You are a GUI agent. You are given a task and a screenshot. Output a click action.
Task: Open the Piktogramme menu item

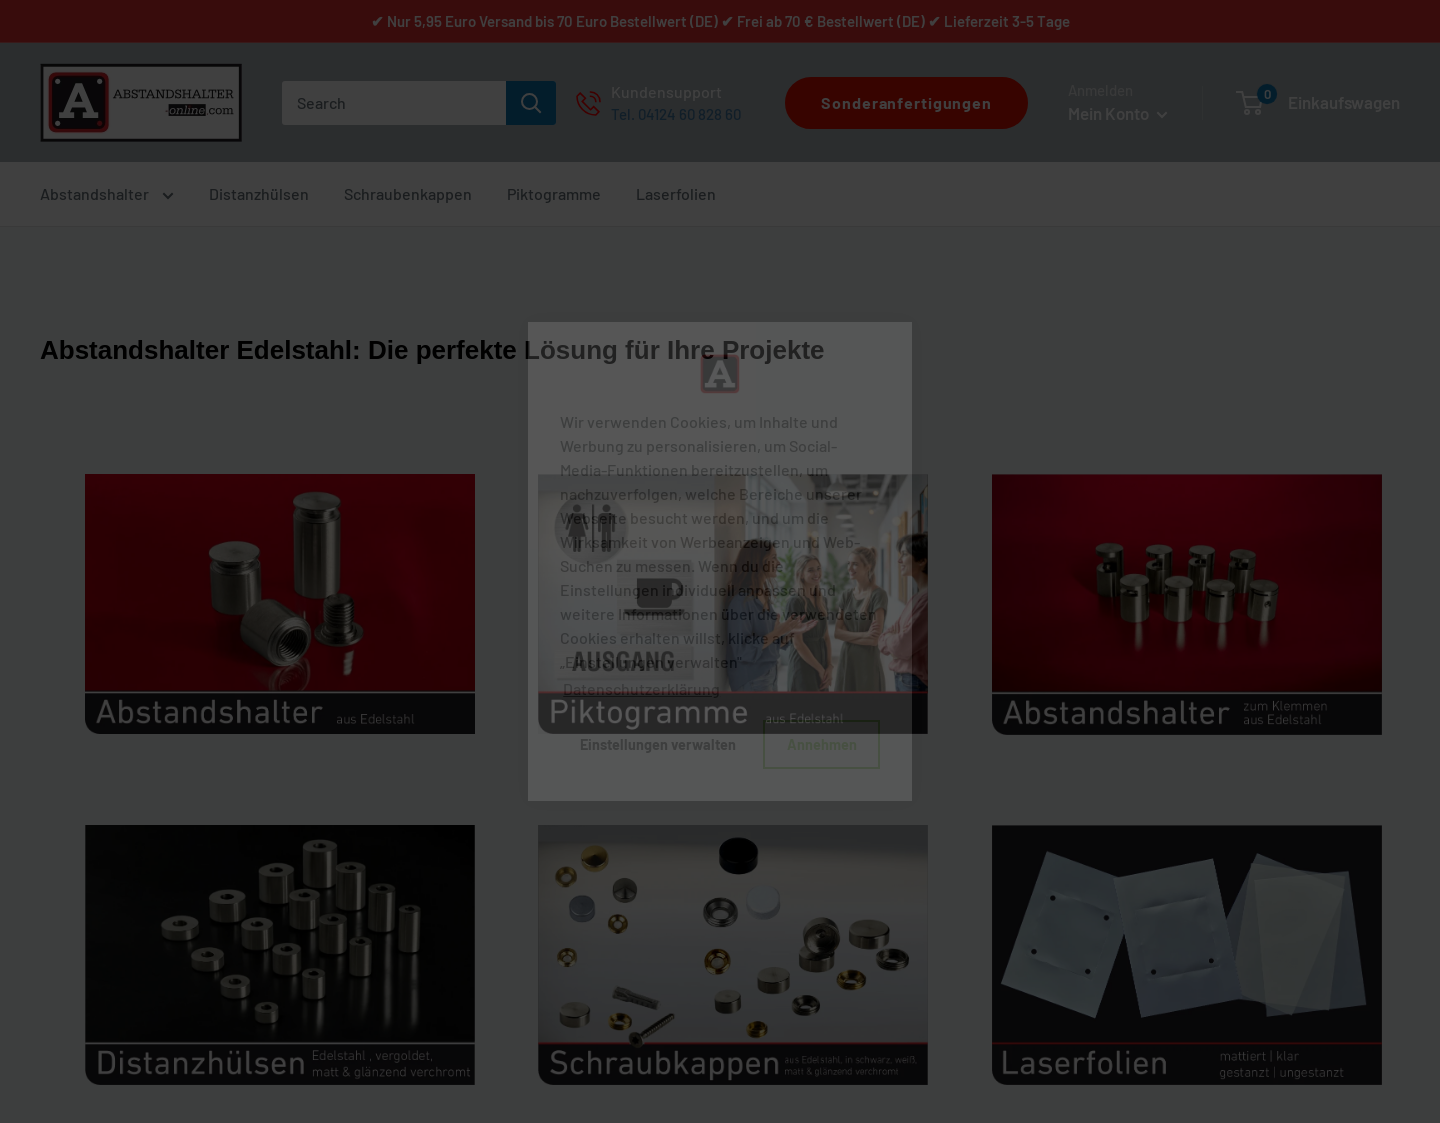554,194
